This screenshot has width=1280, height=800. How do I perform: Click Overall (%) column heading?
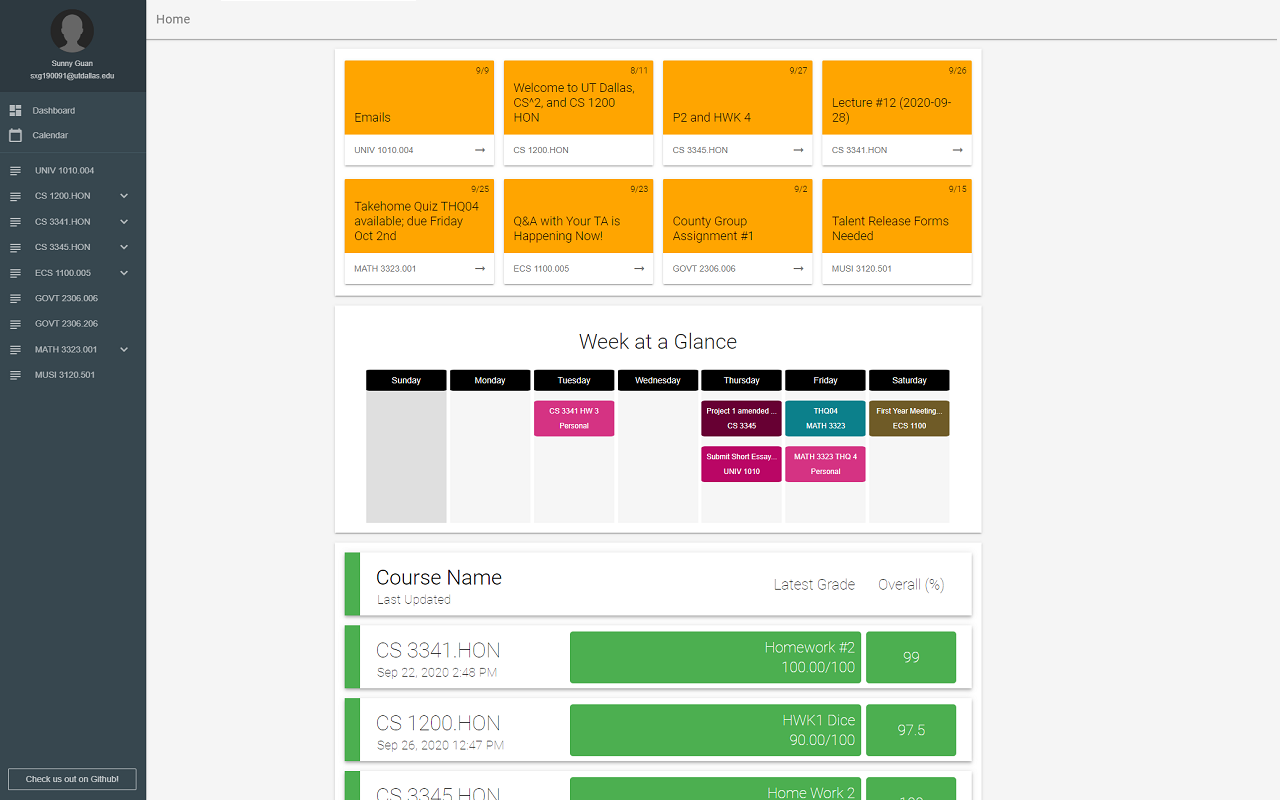point(911,585)
